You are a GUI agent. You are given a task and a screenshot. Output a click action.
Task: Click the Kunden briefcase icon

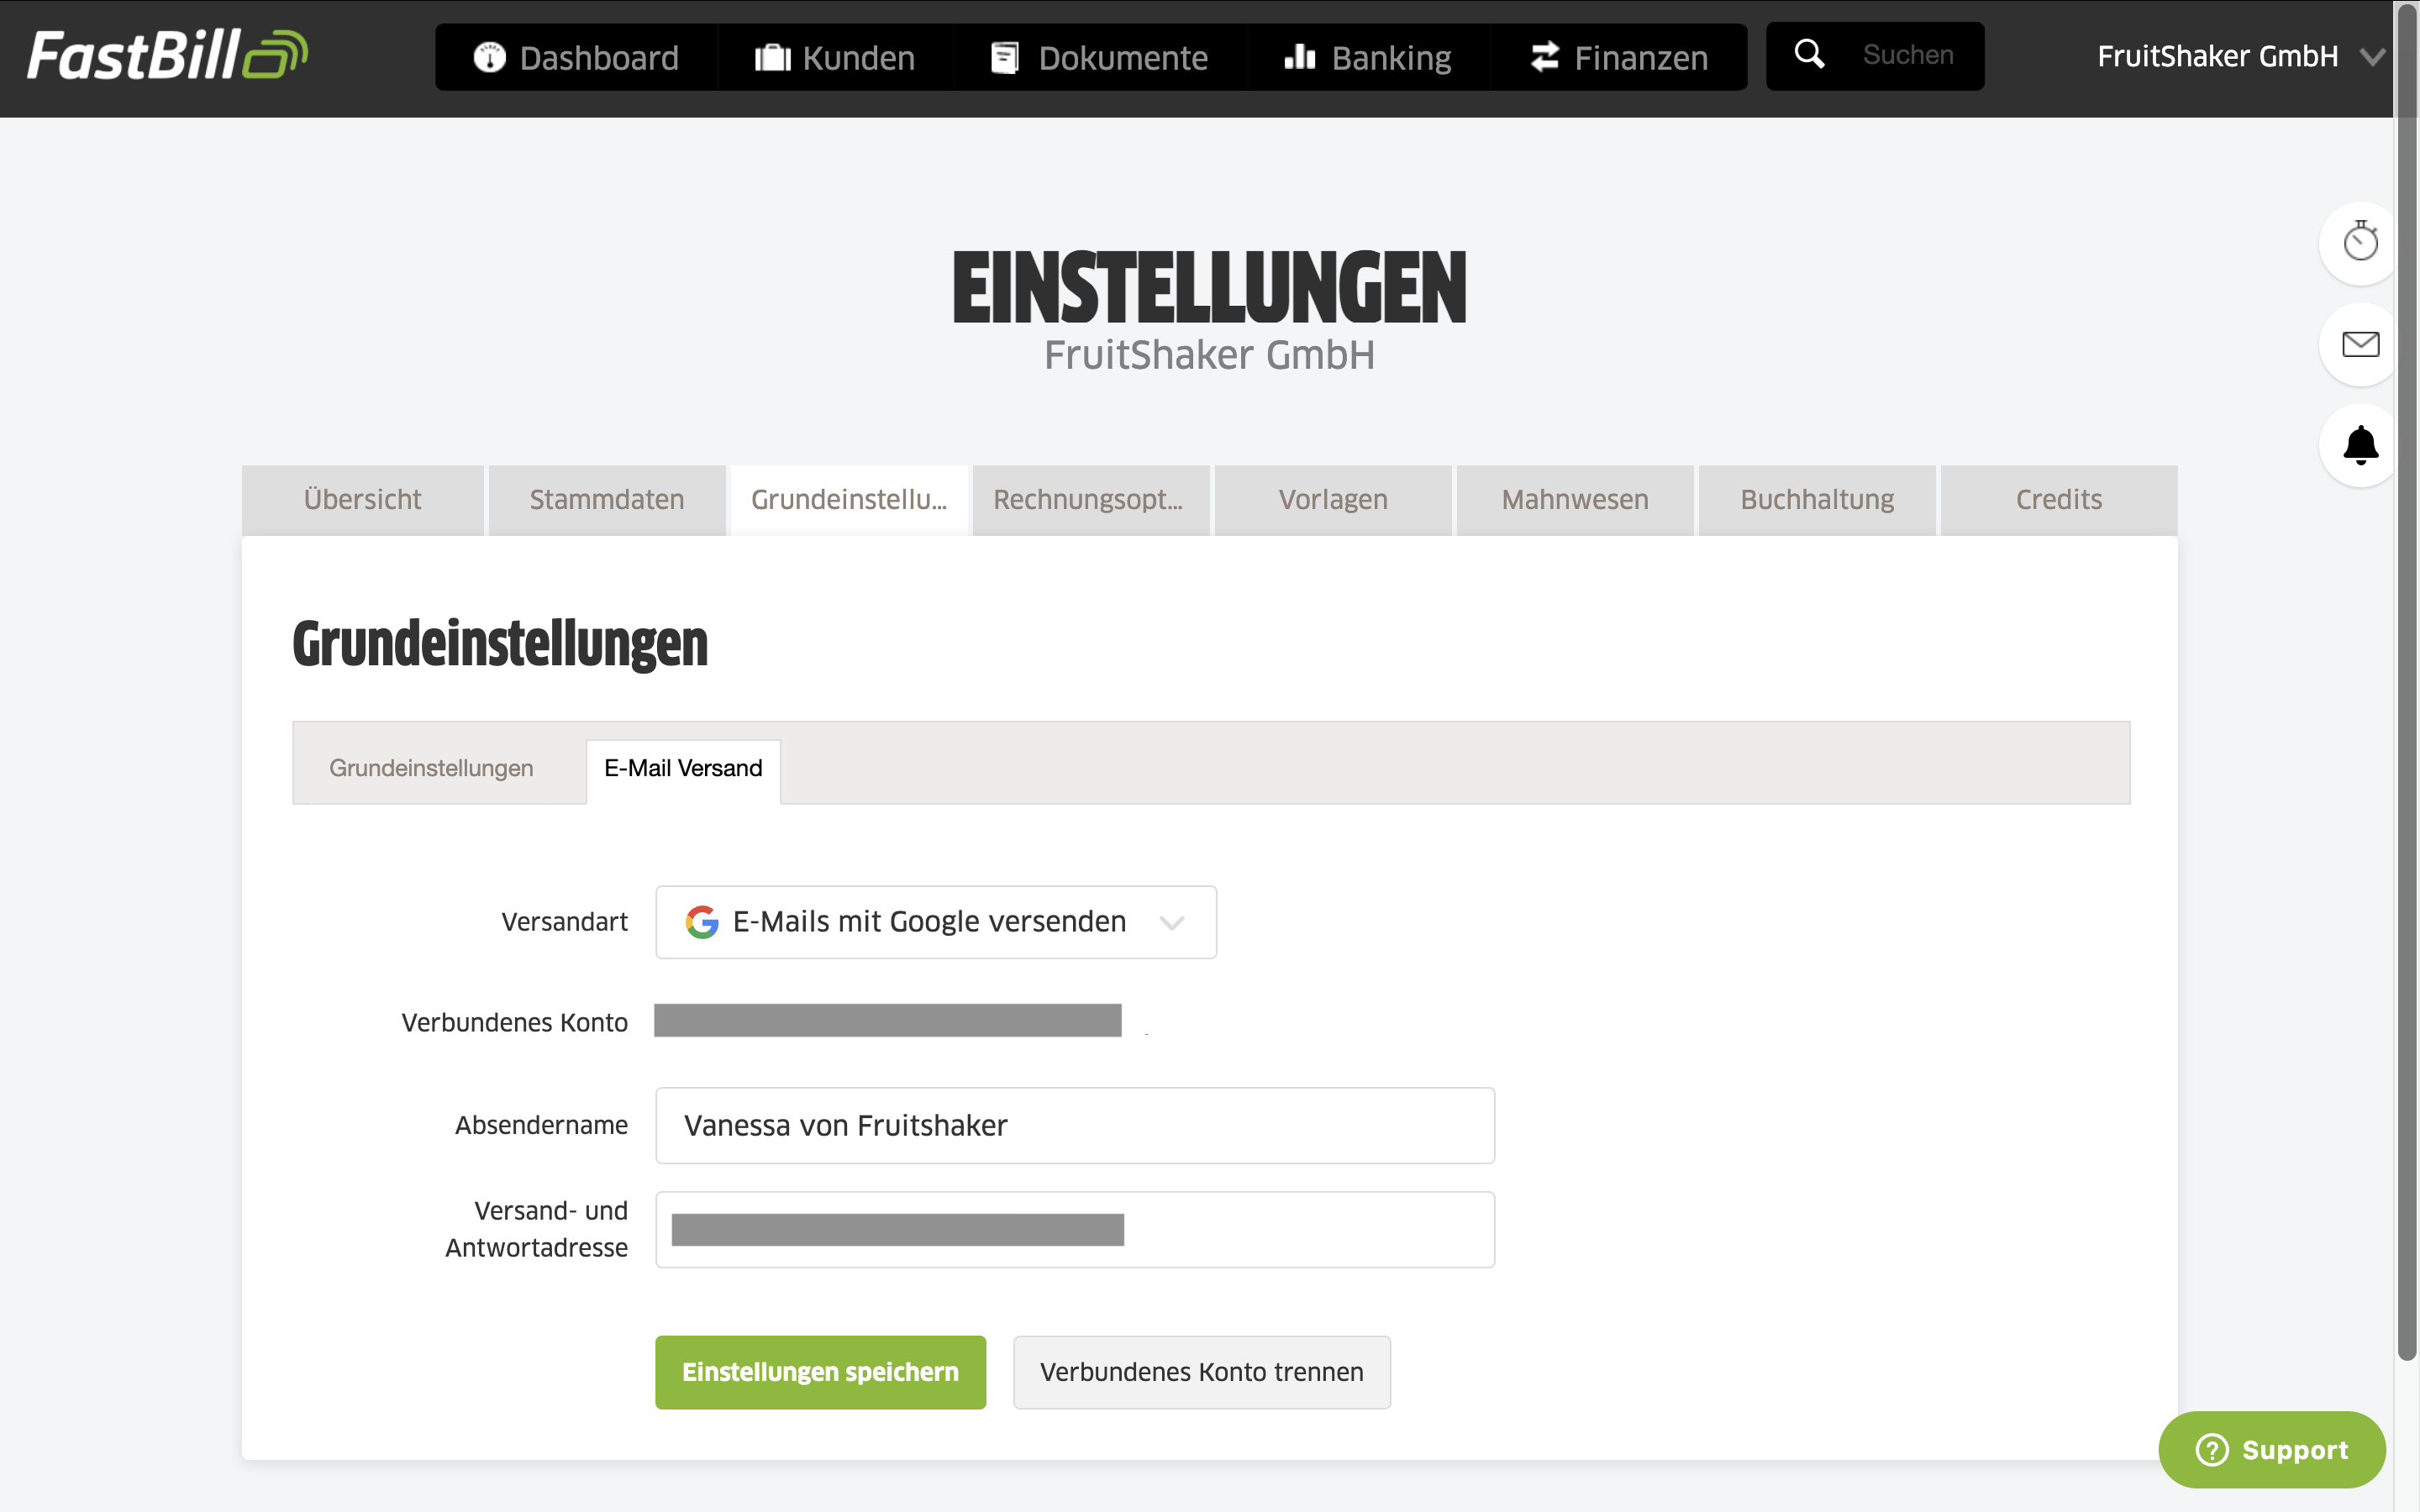pyautogui.click(x=772, y=58)
